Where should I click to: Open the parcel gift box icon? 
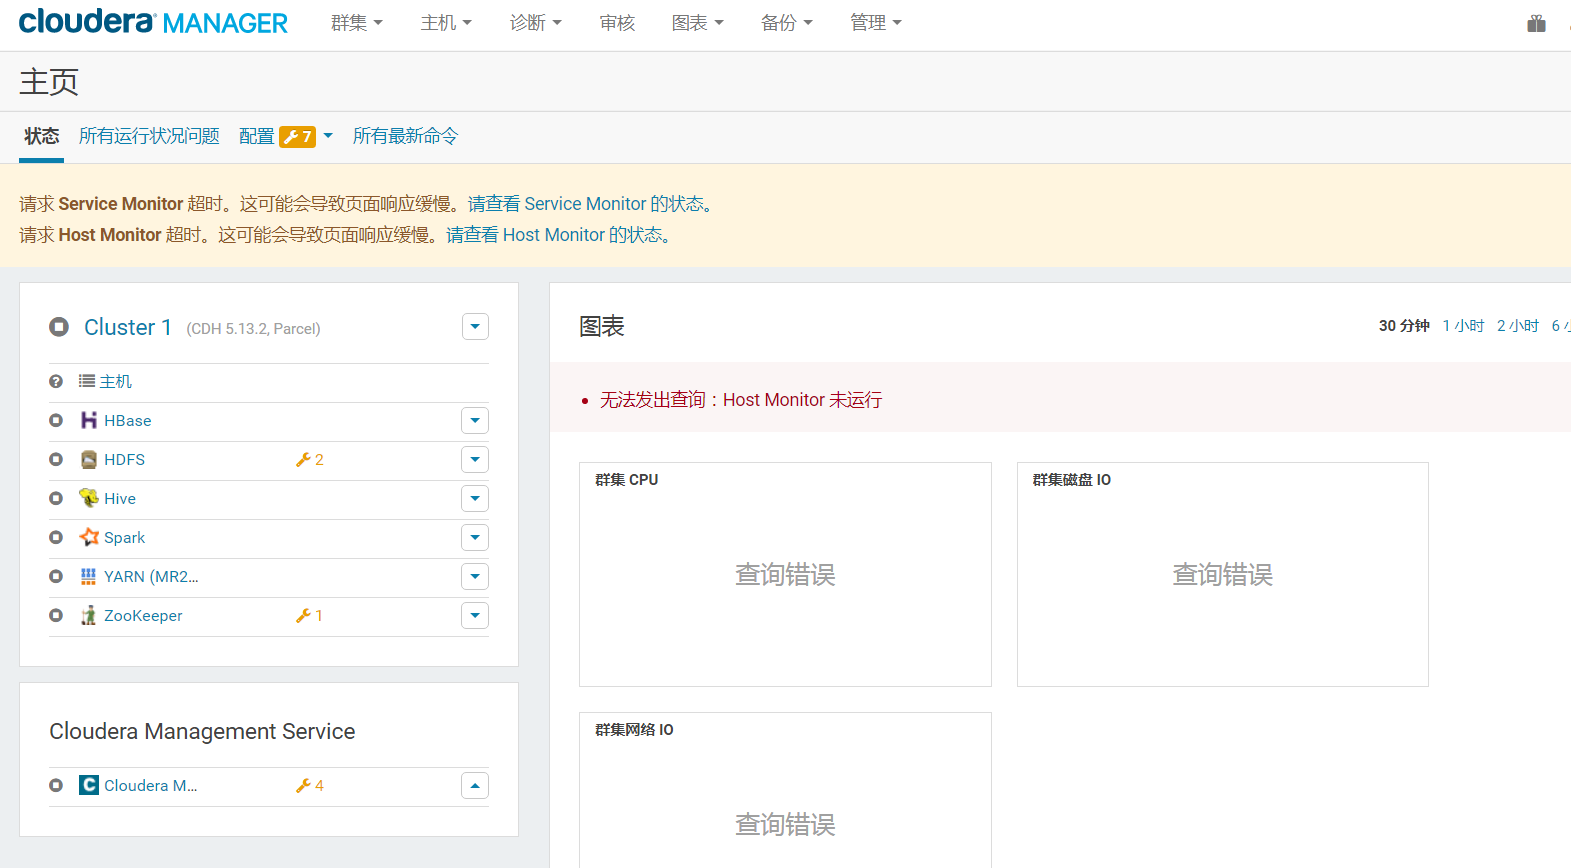[x=1536, y=23]
